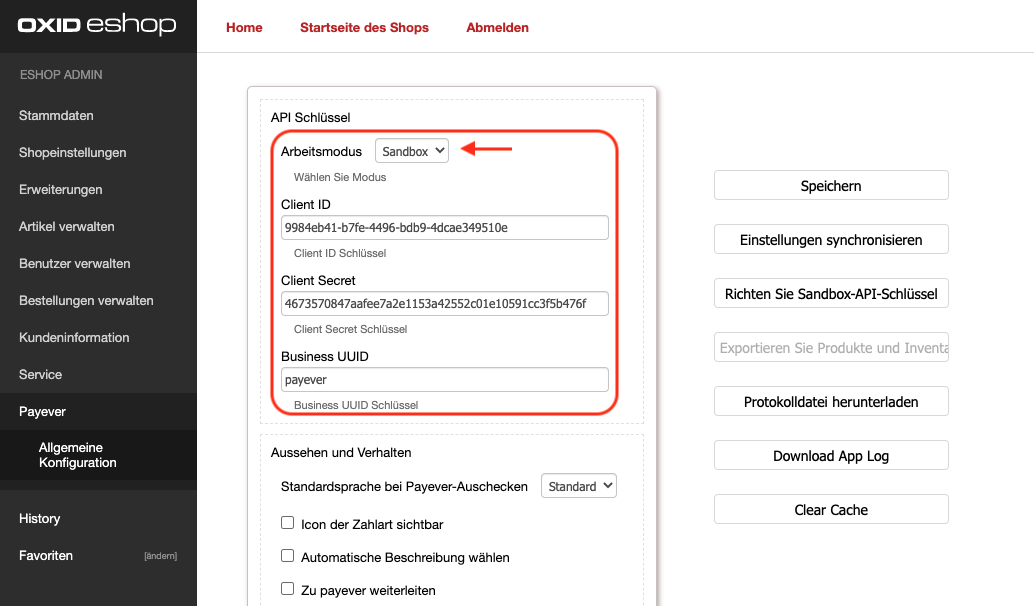This screenshot has width=1034, height=606.
Task: Open the Home link
Action: click(x=244, y=28)
